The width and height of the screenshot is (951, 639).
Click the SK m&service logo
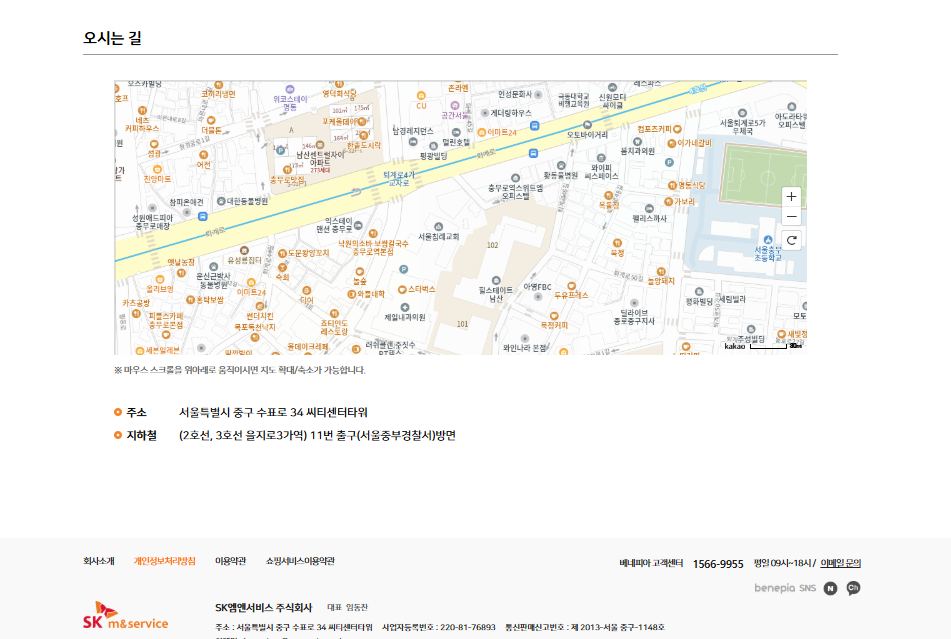126,615
